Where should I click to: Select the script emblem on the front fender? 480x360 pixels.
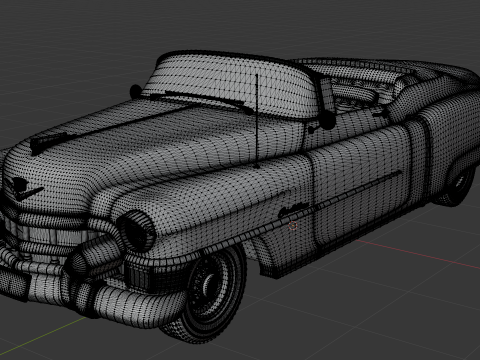[293, 209]
